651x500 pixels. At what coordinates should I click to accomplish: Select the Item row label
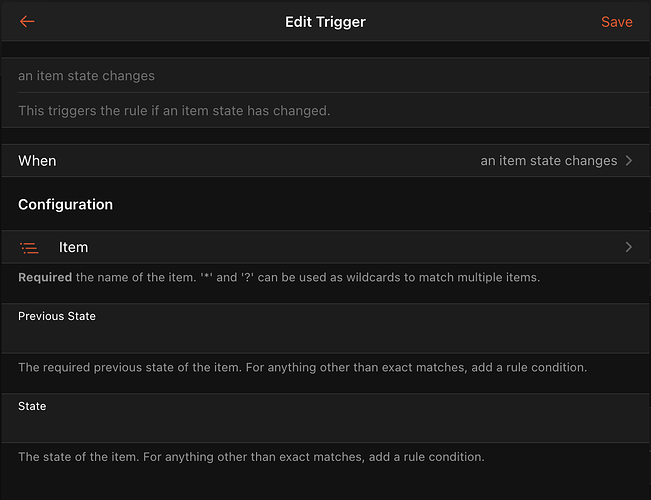(73, 247)
